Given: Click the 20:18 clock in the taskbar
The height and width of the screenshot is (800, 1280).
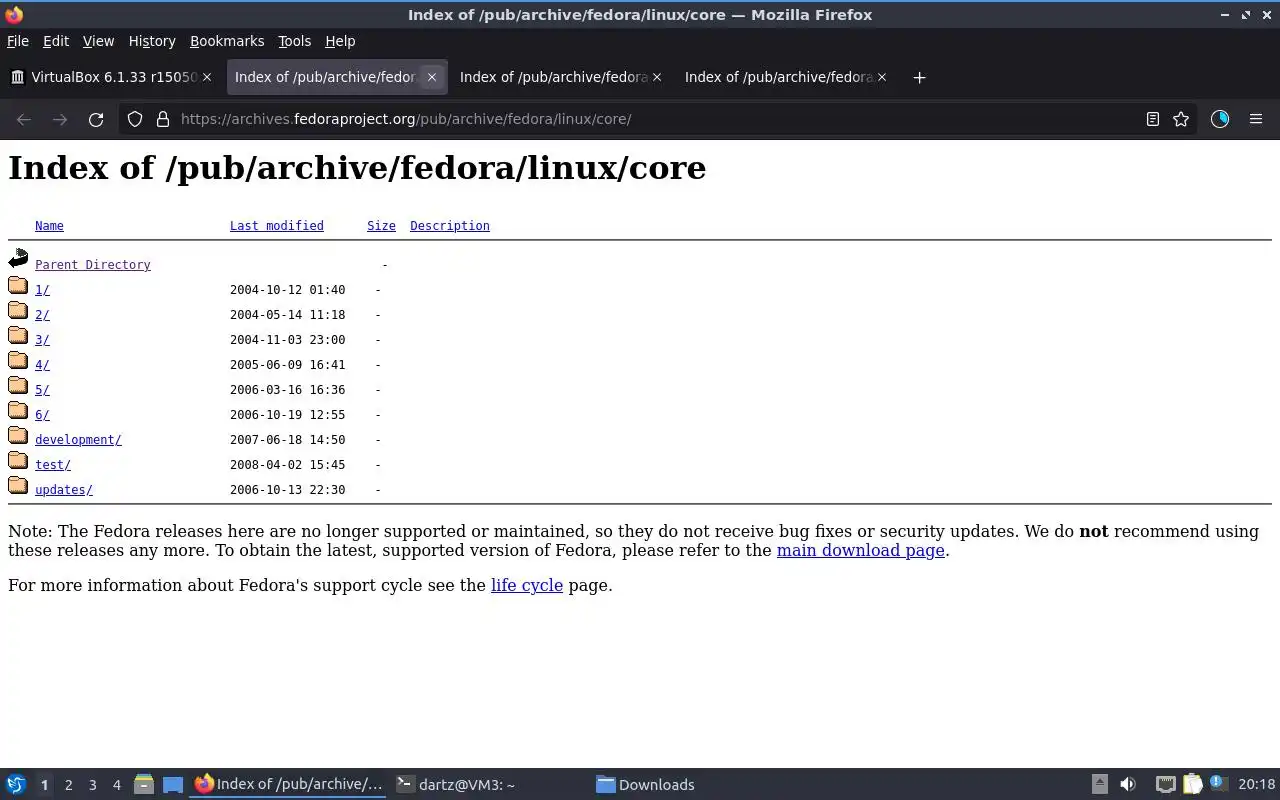Looking at the screenshot, I should 1257,785.
